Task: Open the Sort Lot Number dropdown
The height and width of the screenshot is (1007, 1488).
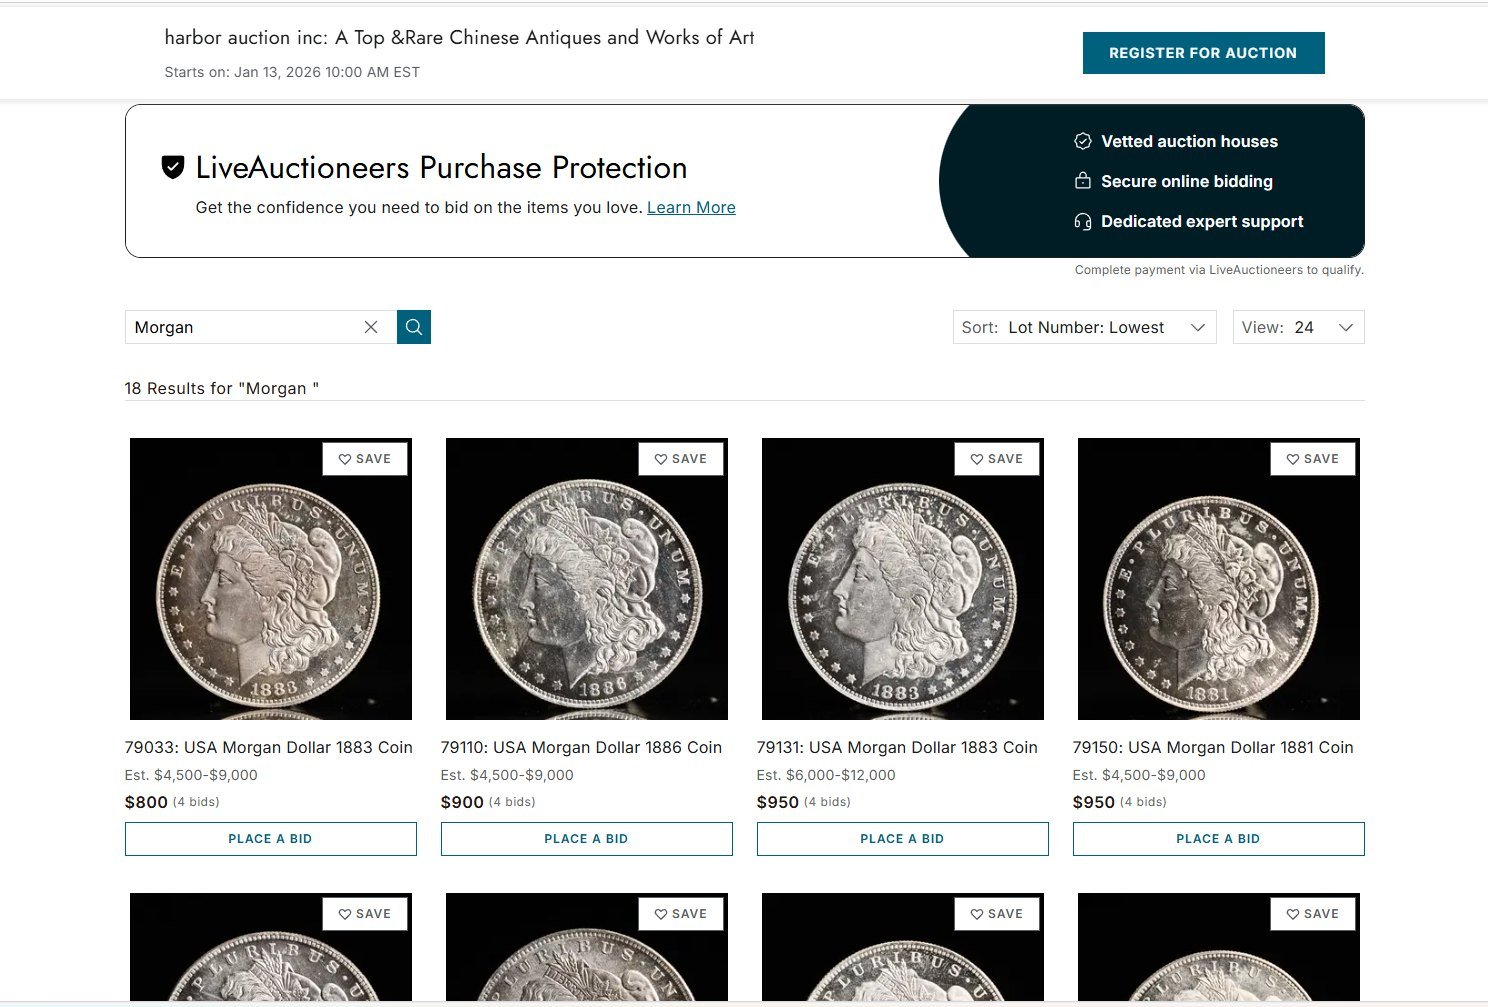Action: [x=1084, y=327]
